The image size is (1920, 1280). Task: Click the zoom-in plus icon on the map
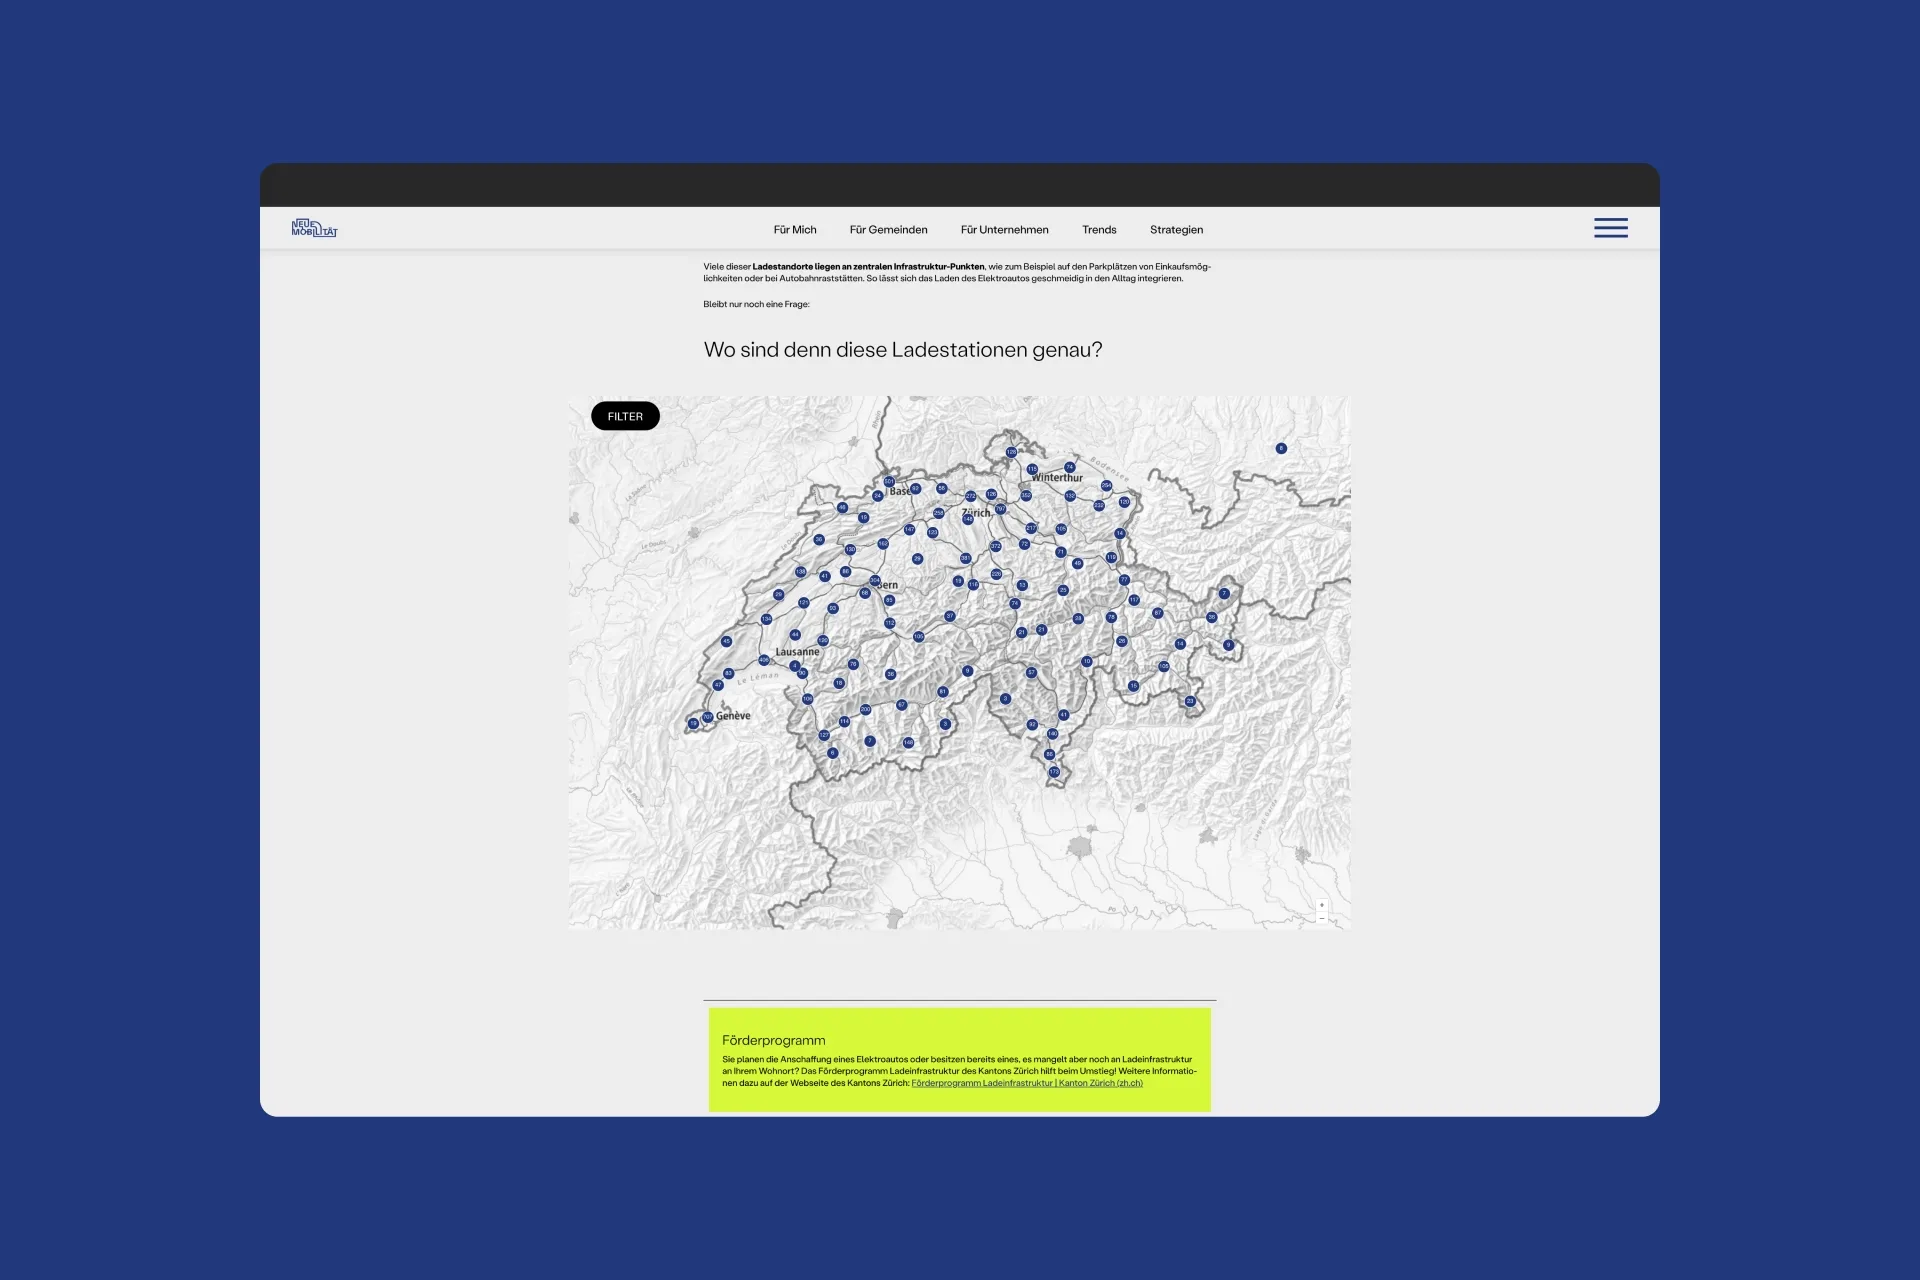(x=1322, y=905)
